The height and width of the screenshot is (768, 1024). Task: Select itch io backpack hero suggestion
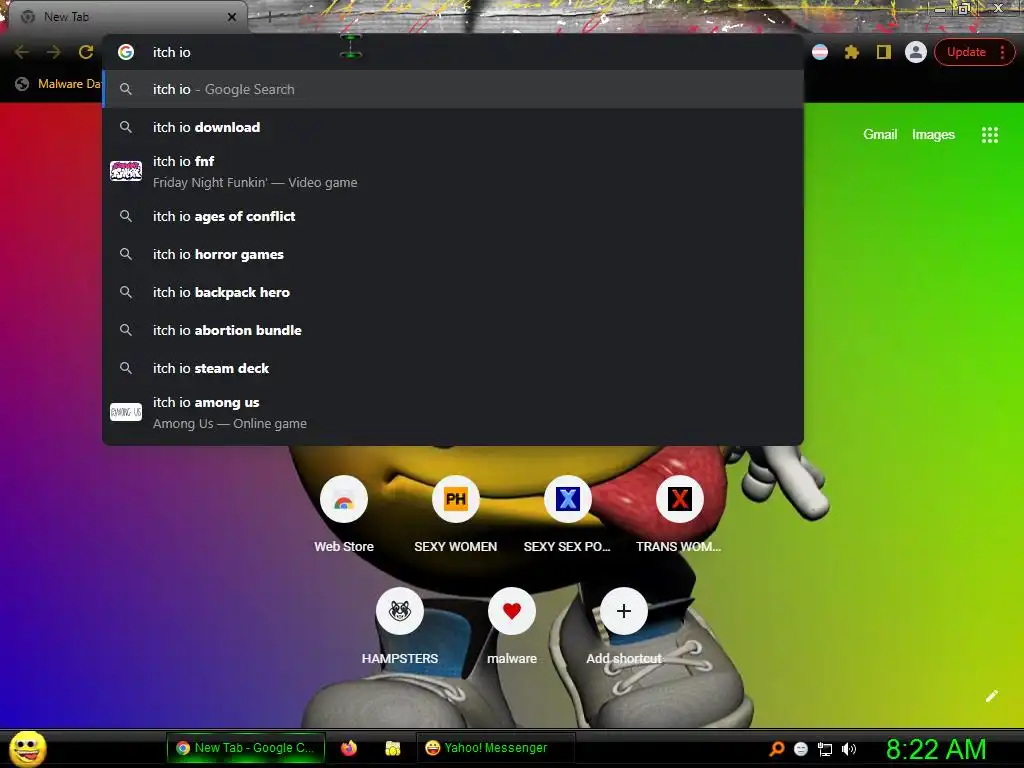pyautogui.click(x=453, y=292)
